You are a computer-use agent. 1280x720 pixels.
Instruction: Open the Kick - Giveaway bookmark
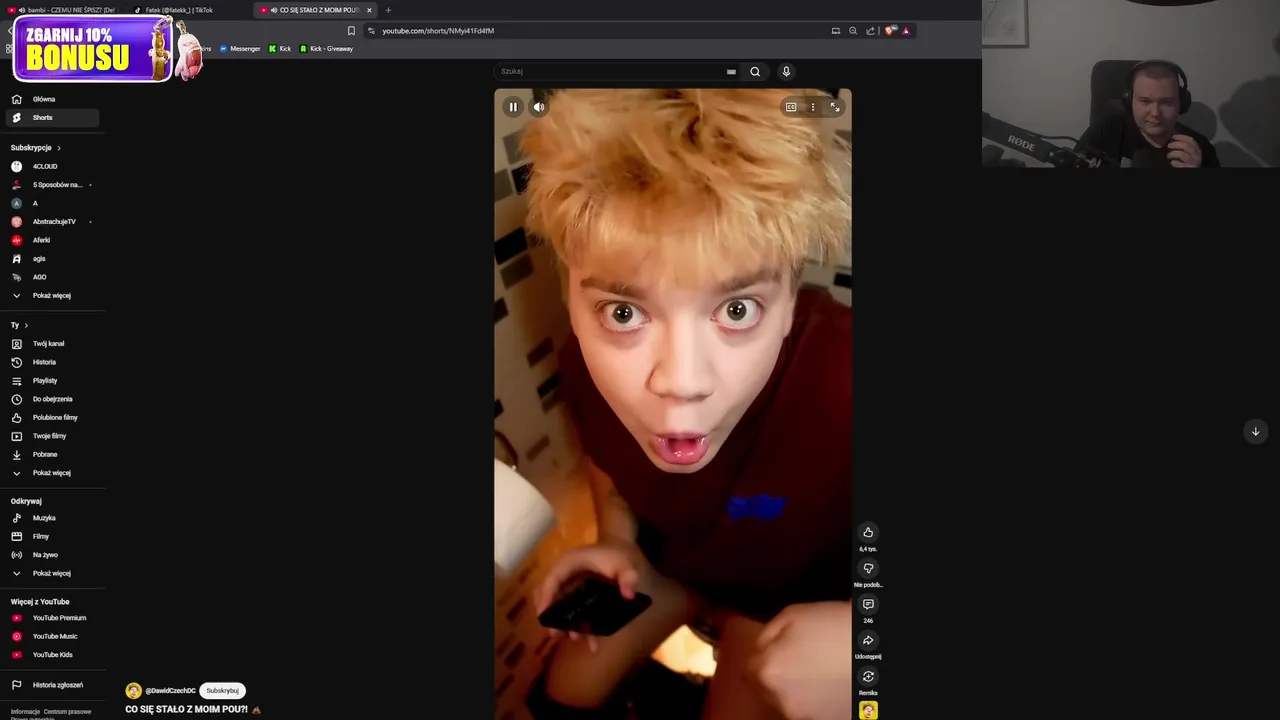point(327,49)
